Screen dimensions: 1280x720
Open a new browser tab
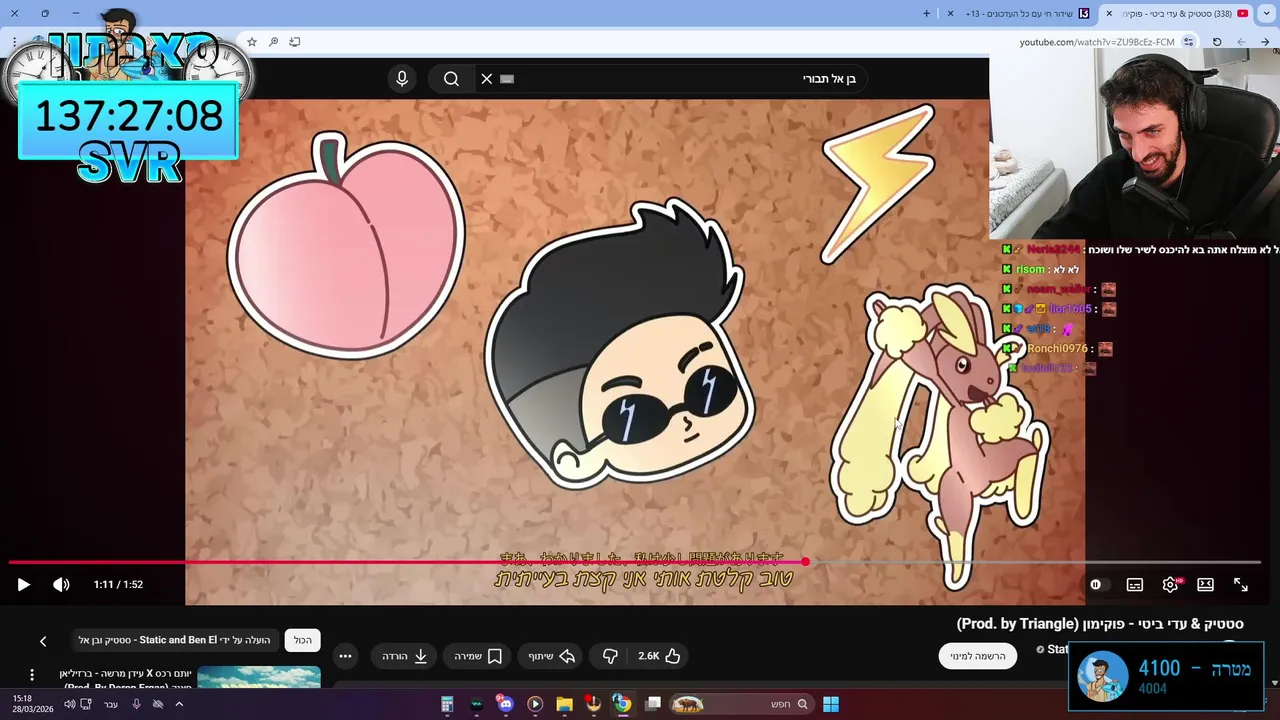926,13
